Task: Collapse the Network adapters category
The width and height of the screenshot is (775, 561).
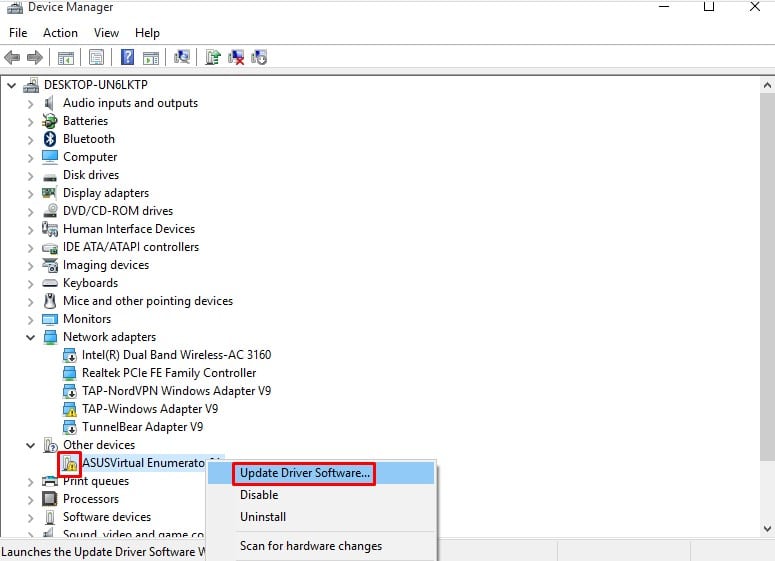Action: 31,337
